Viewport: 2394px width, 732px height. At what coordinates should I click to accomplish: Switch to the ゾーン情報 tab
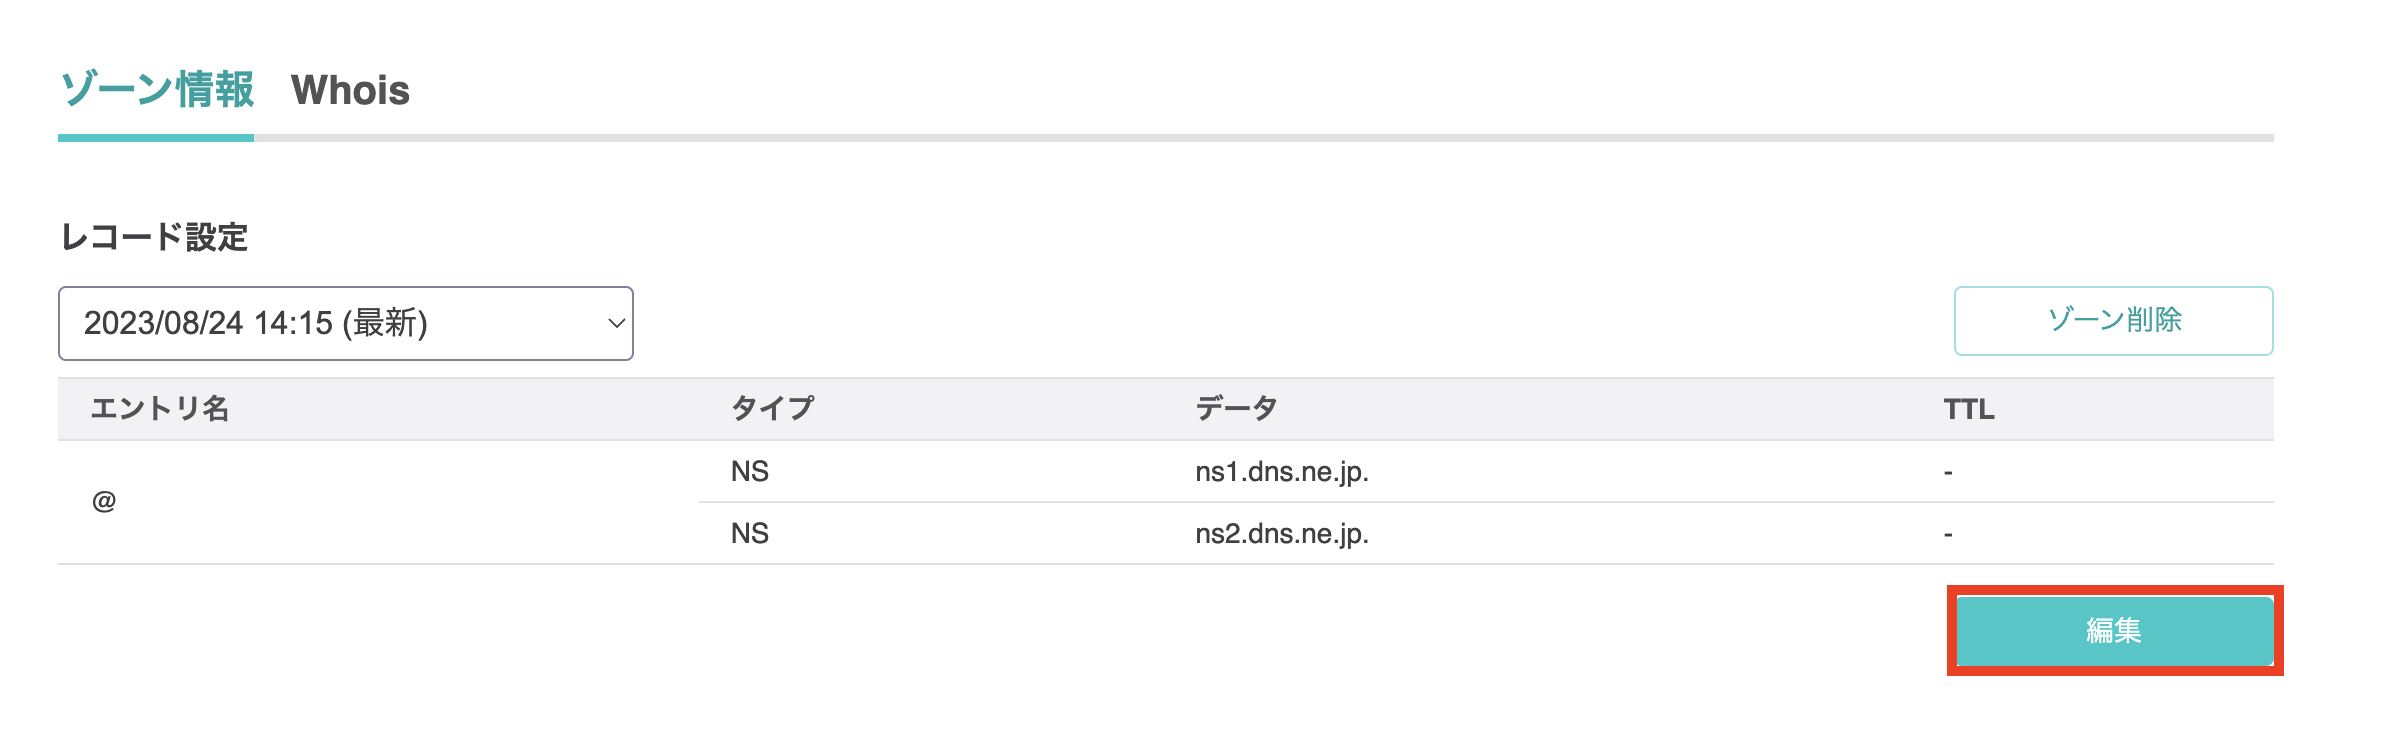157,90
